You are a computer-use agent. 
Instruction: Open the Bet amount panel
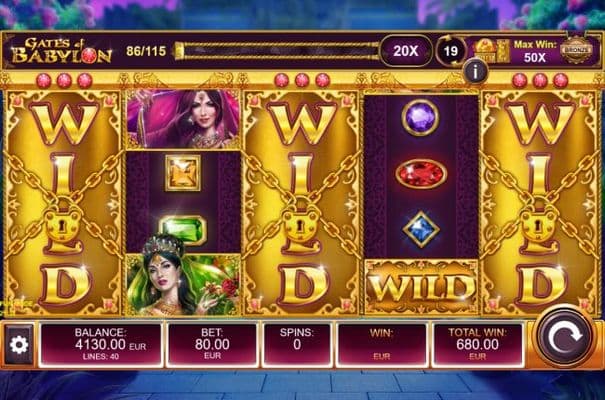coord(212,344)
